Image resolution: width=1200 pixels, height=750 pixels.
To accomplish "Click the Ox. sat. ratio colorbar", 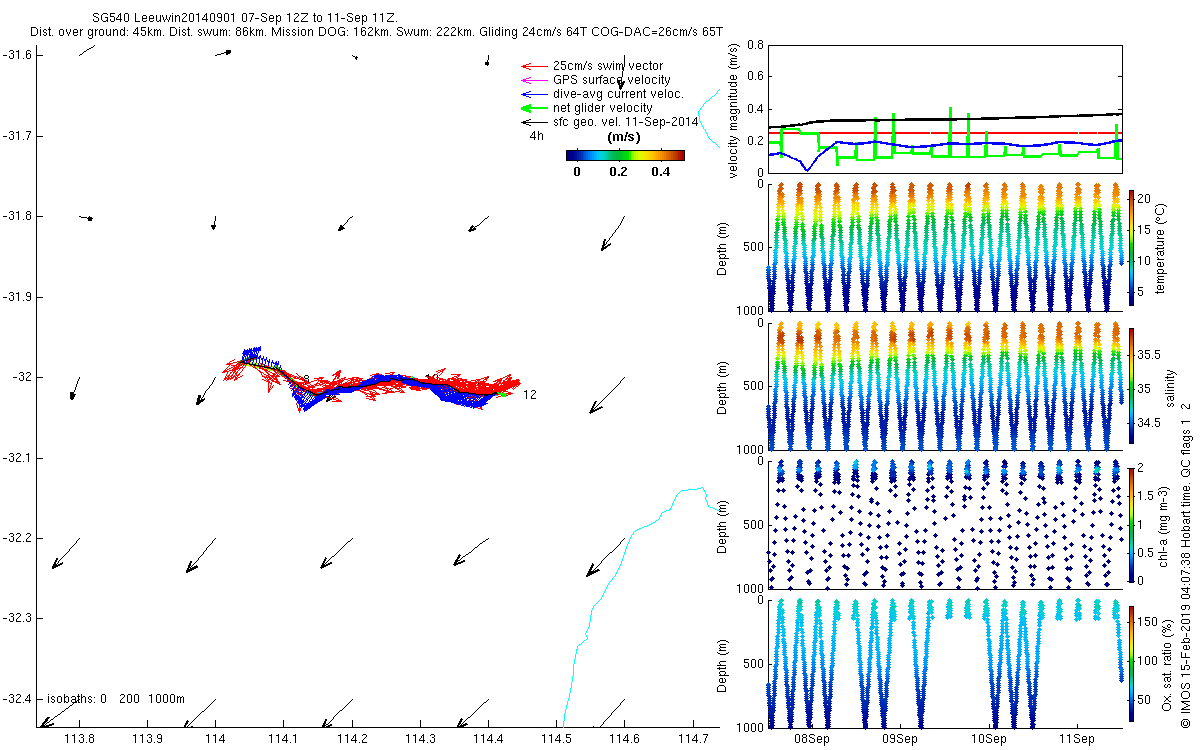I will pos(1132,663).
